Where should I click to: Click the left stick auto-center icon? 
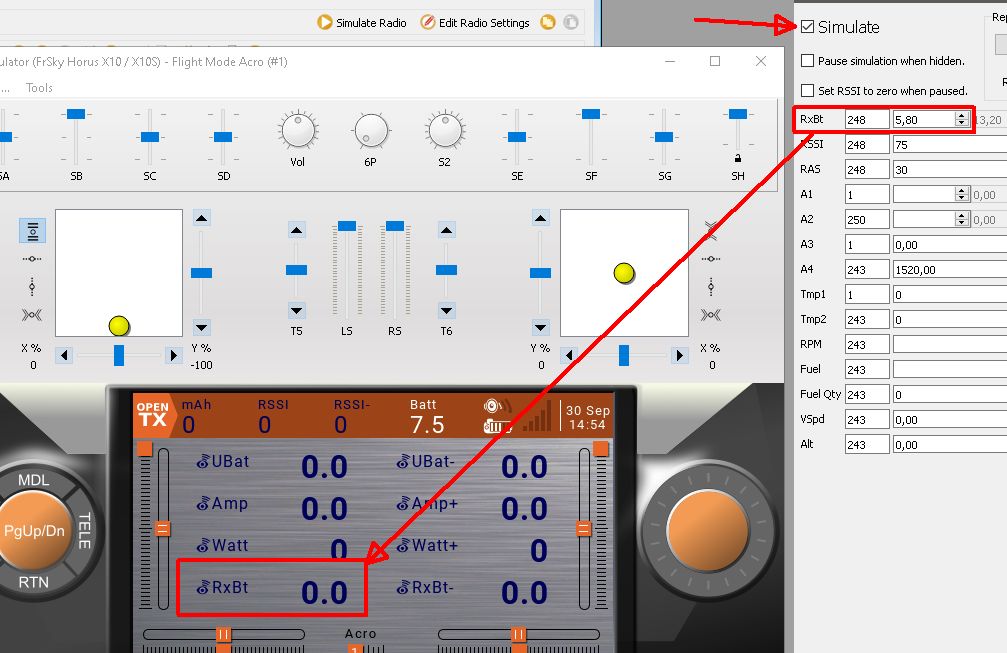click(32, 315)
